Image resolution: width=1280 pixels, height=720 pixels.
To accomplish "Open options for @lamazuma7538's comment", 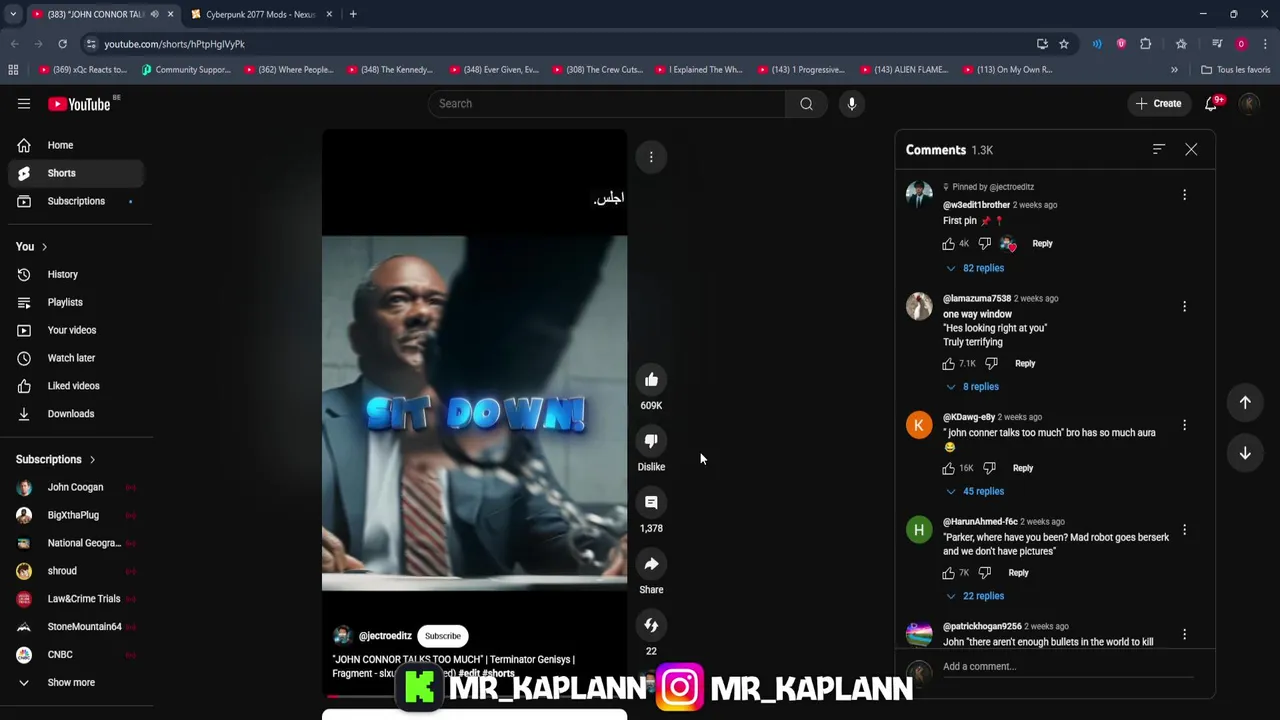I will coord(1185,307).
